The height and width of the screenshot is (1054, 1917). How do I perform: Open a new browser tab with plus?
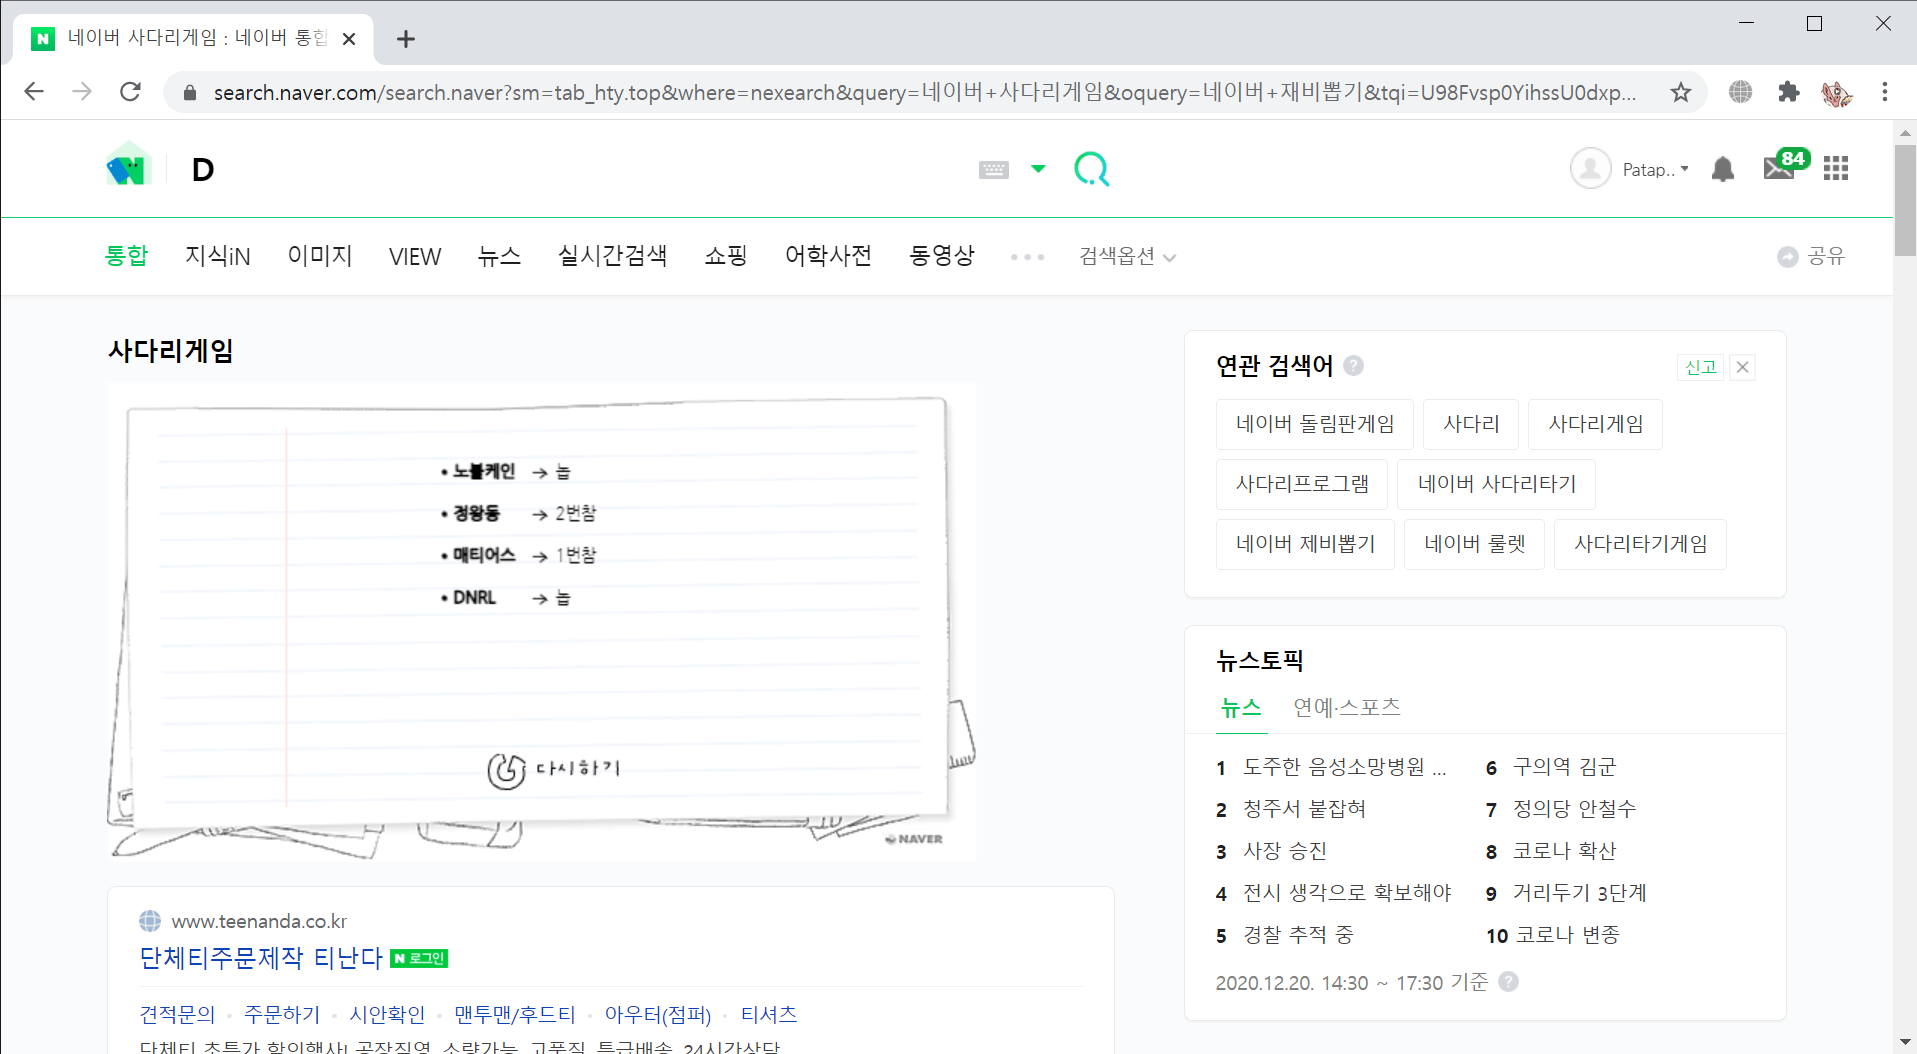(x=405, y=39)
